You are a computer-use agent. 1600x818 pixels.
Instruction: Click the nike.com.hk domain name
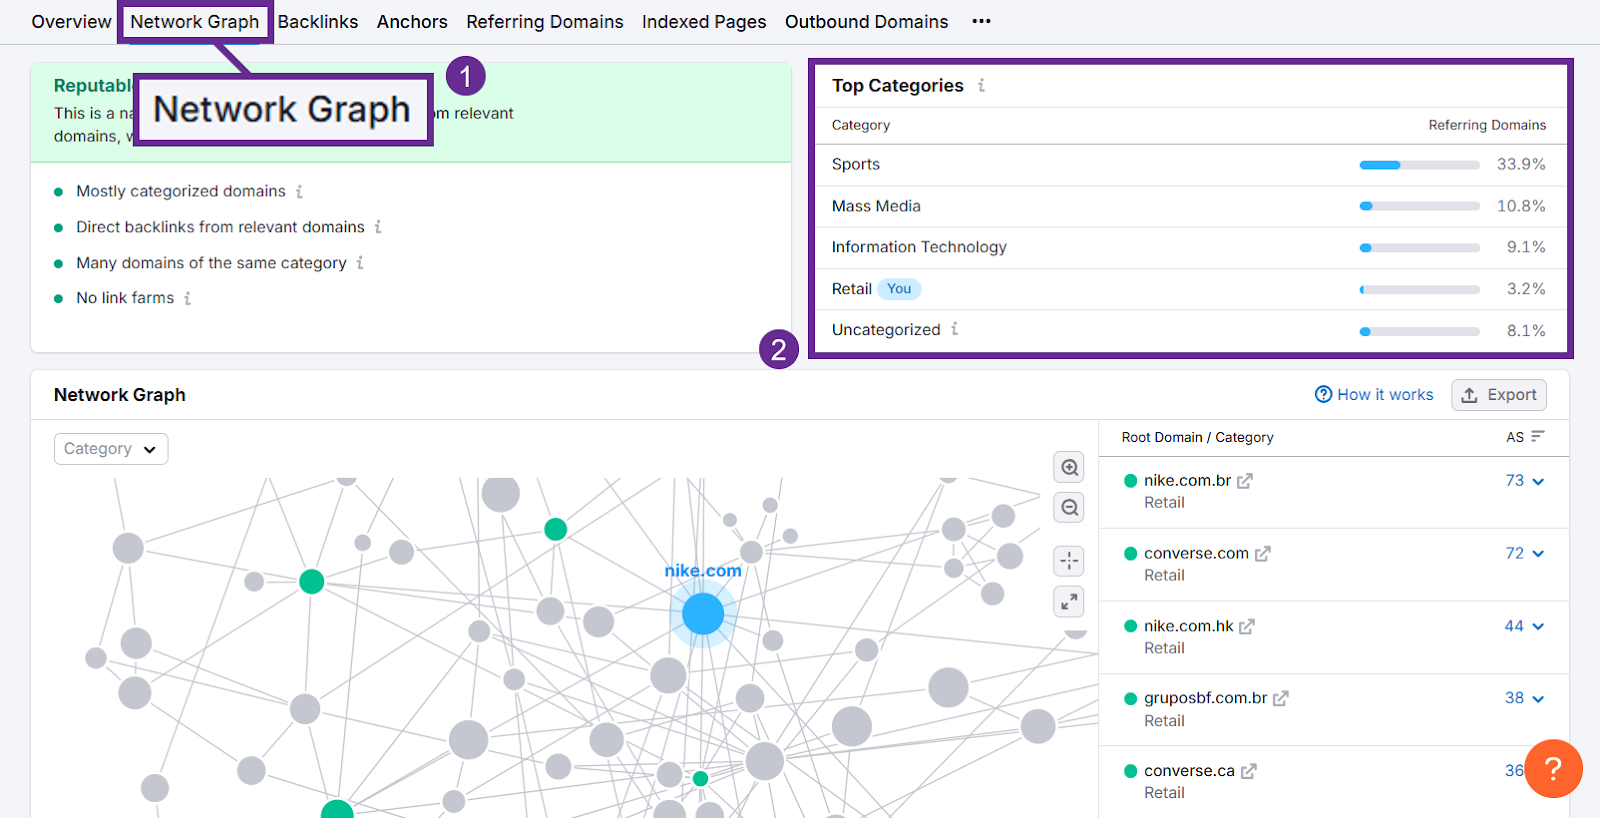coord(1188,626)
